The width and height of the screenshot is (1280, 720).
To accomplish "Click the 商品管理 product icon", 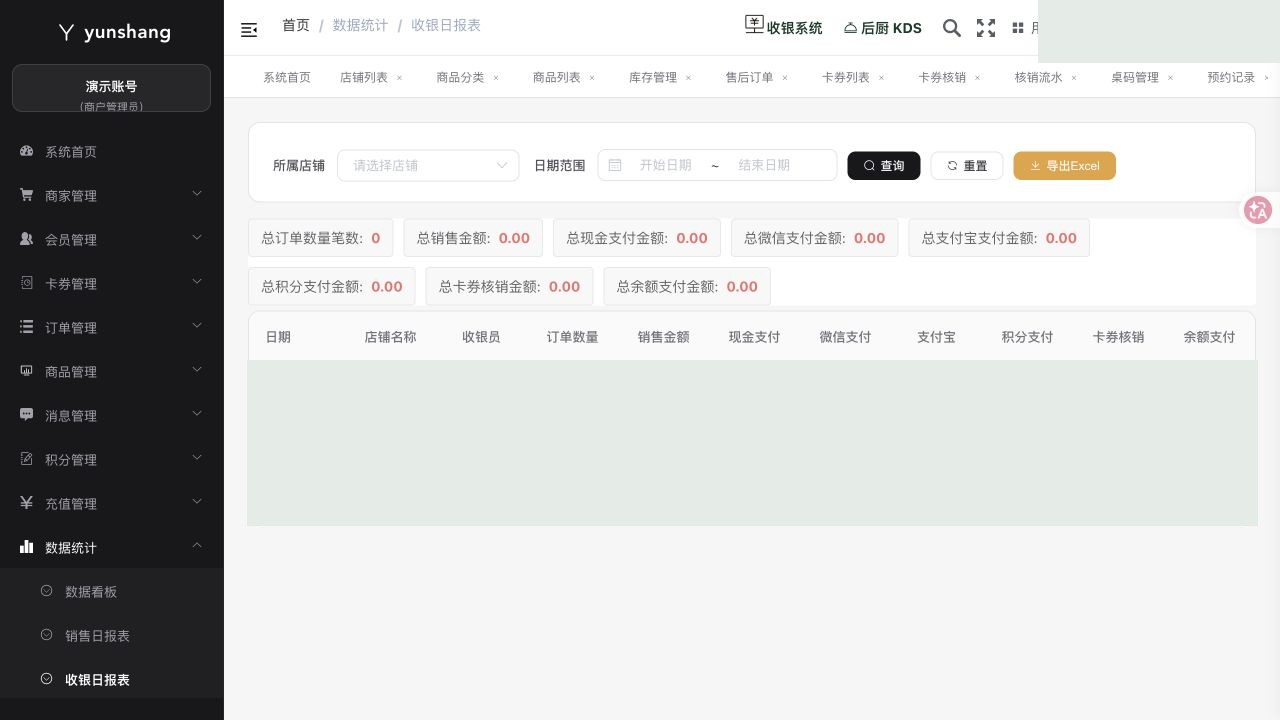I will [x=27, y=371].
